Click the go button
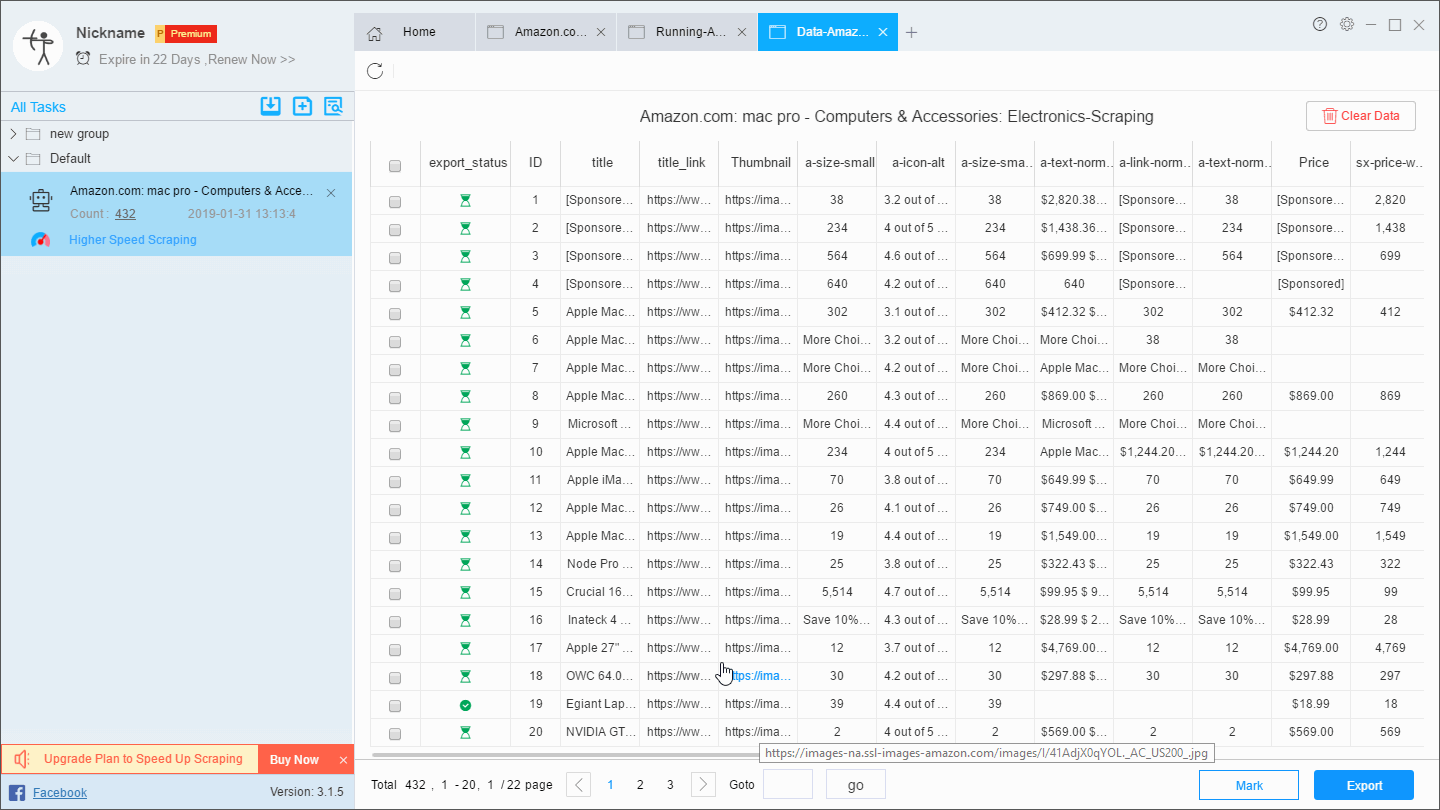The width and height of the screenshot is (1440, 810). 856,785
